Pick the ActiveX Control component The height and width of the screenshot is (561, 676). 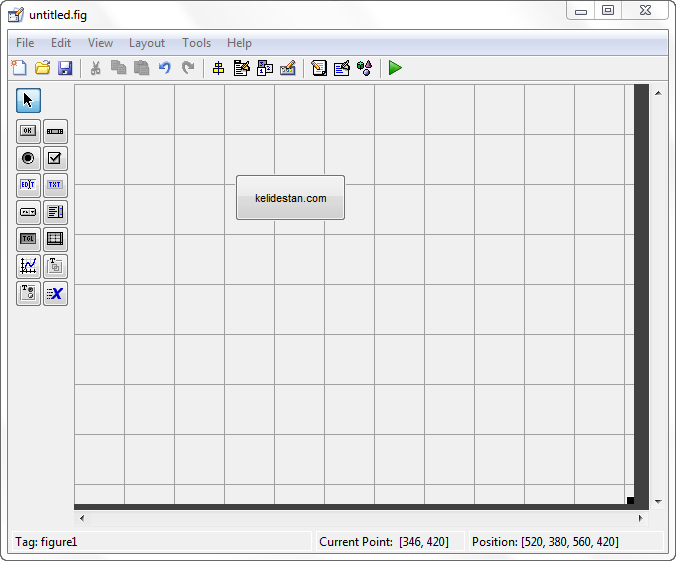coord(55,294)
